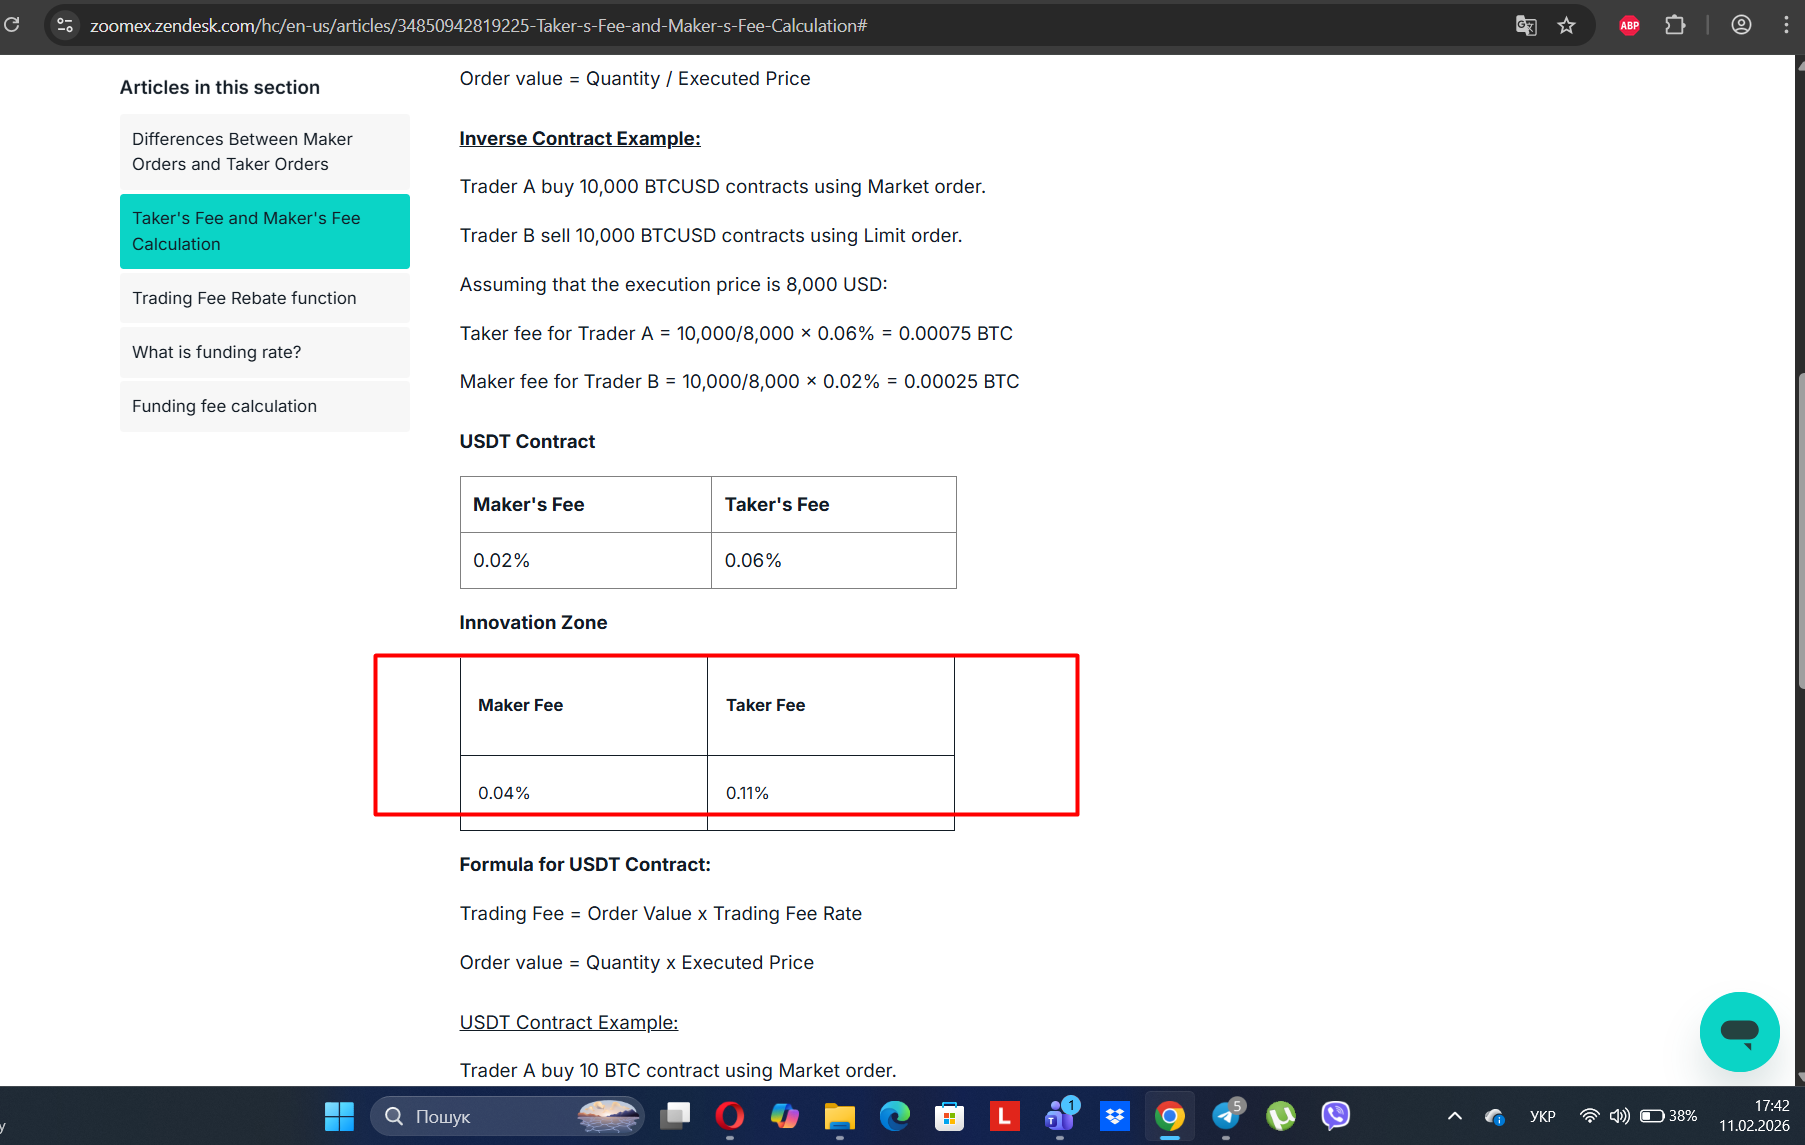The height and width of the screenshot is (1145, 1805).
Task: Open the What is funding rate? article
Action: [265, 352]
